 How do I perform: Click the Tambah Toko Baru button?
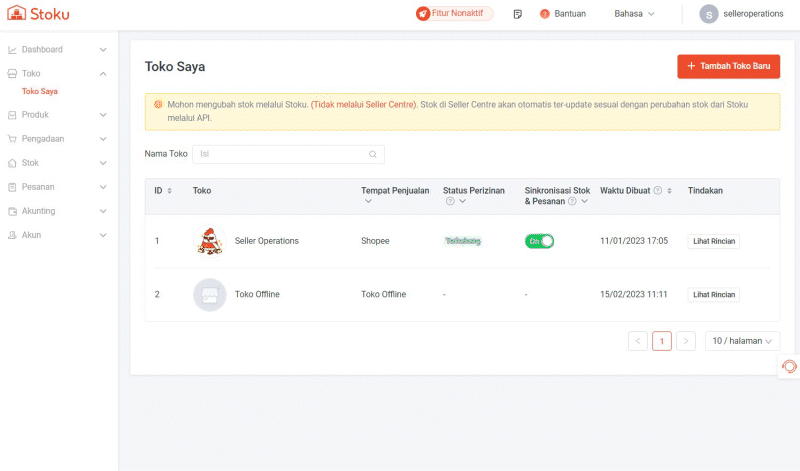pos(728,66)
